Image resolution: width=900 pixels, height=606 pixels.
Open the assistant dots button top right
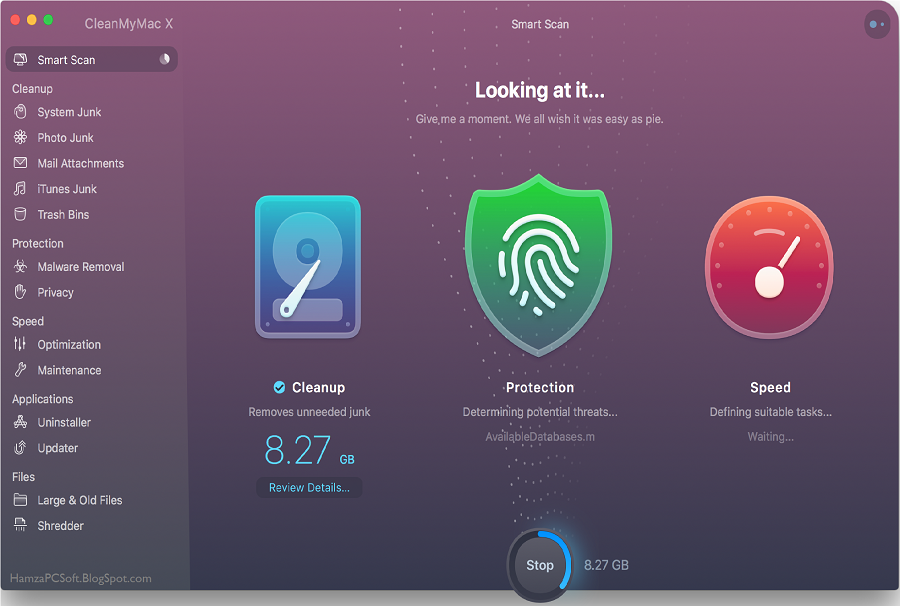[877, 25]
